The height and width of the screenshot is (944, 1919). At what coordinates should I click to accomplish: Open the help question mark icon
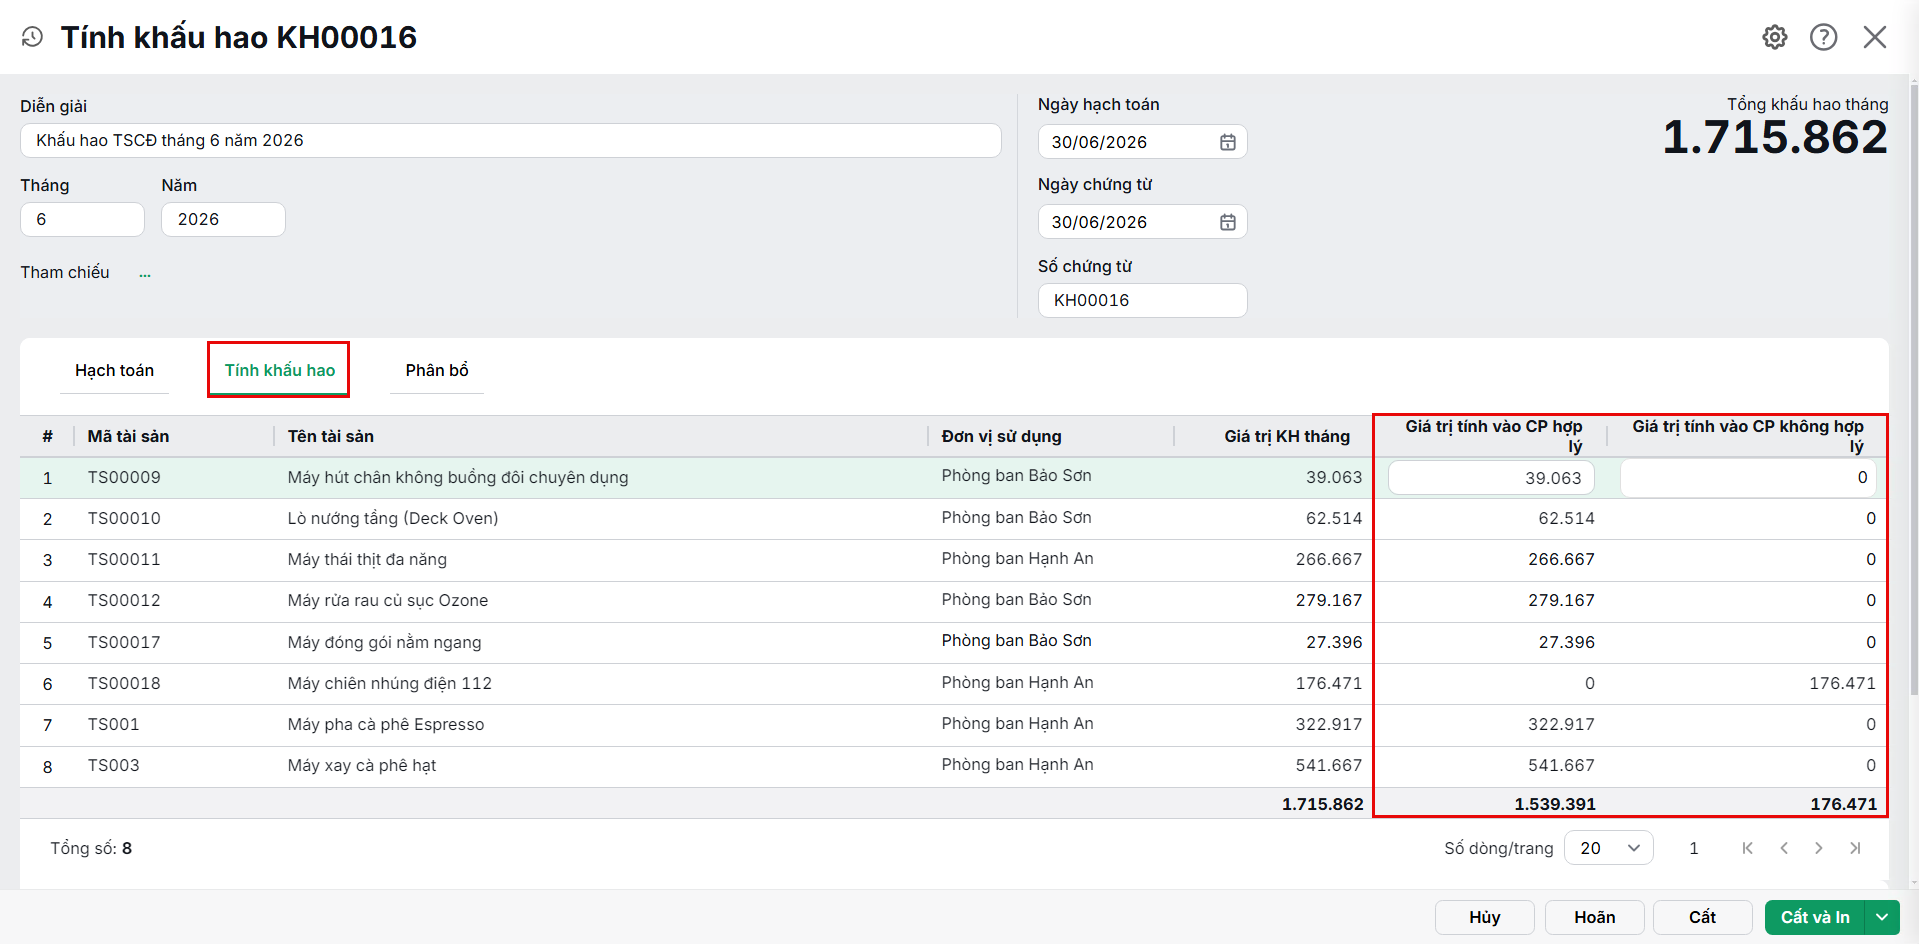1824,37
